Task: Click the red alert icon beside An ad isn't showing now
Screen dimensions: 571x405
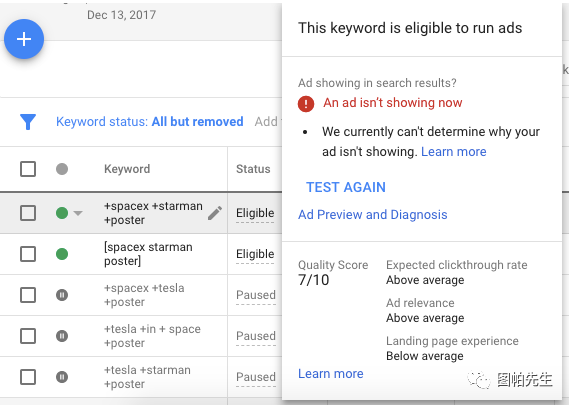Action: [x=306, y=104]
